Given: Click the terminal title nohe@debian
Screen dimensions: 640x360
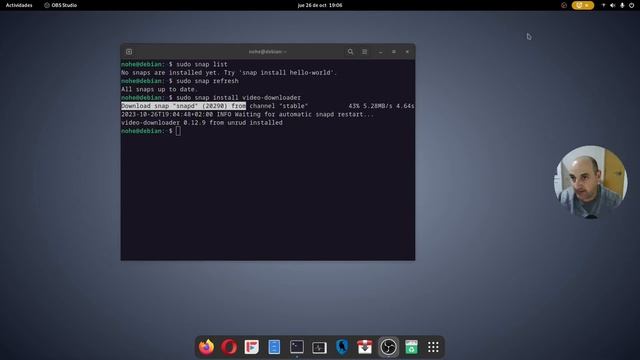Looking at the screenshot, I should coord(267,52).
